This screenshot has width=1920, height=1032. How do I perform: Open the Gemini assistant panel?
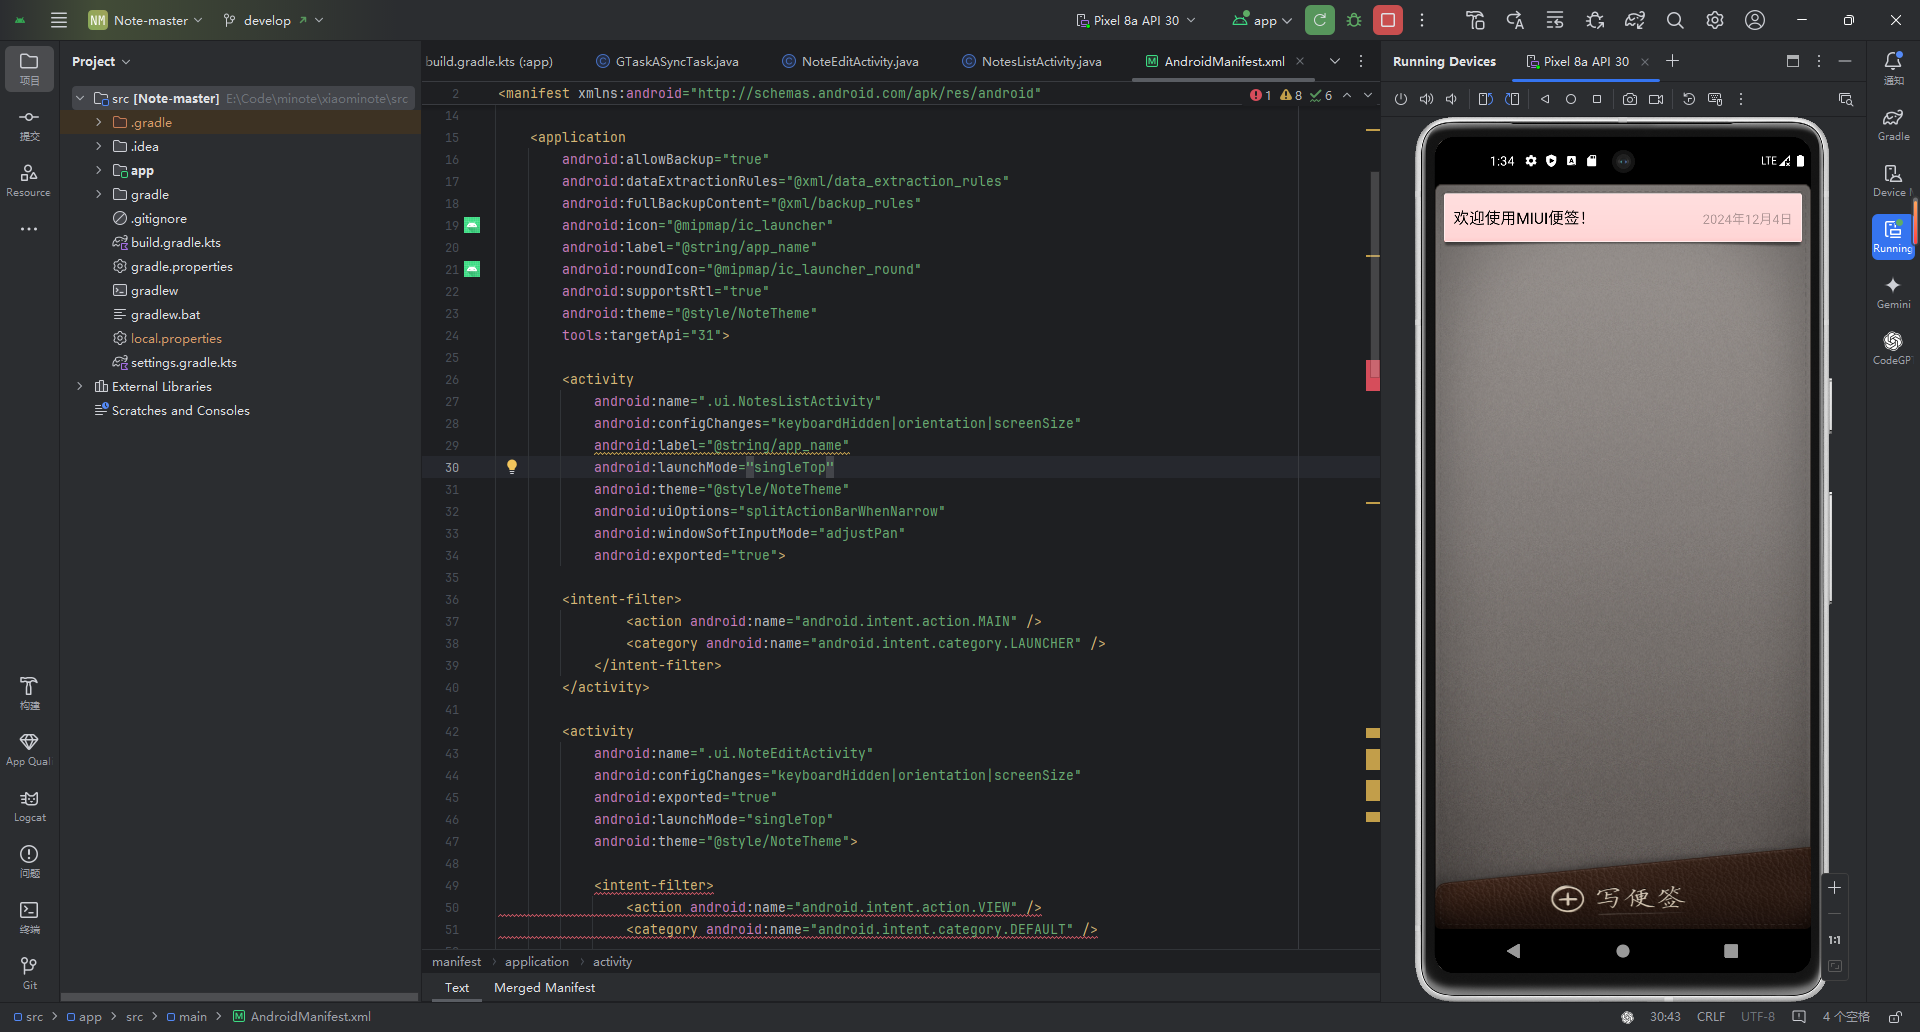(x=1892, y=292)
